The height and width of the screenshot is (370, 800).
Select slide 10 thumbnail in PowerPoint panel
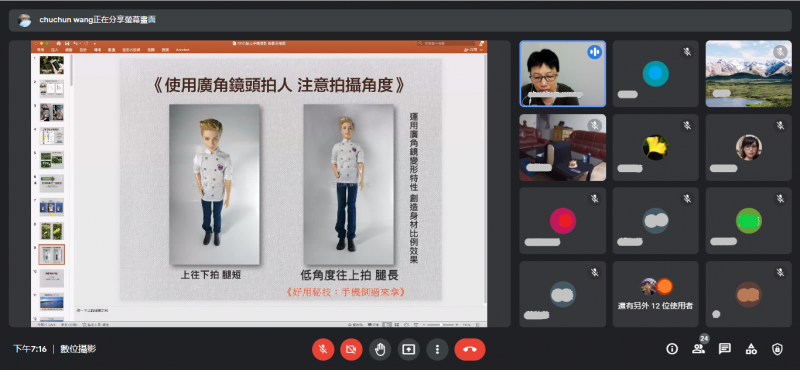52,278
